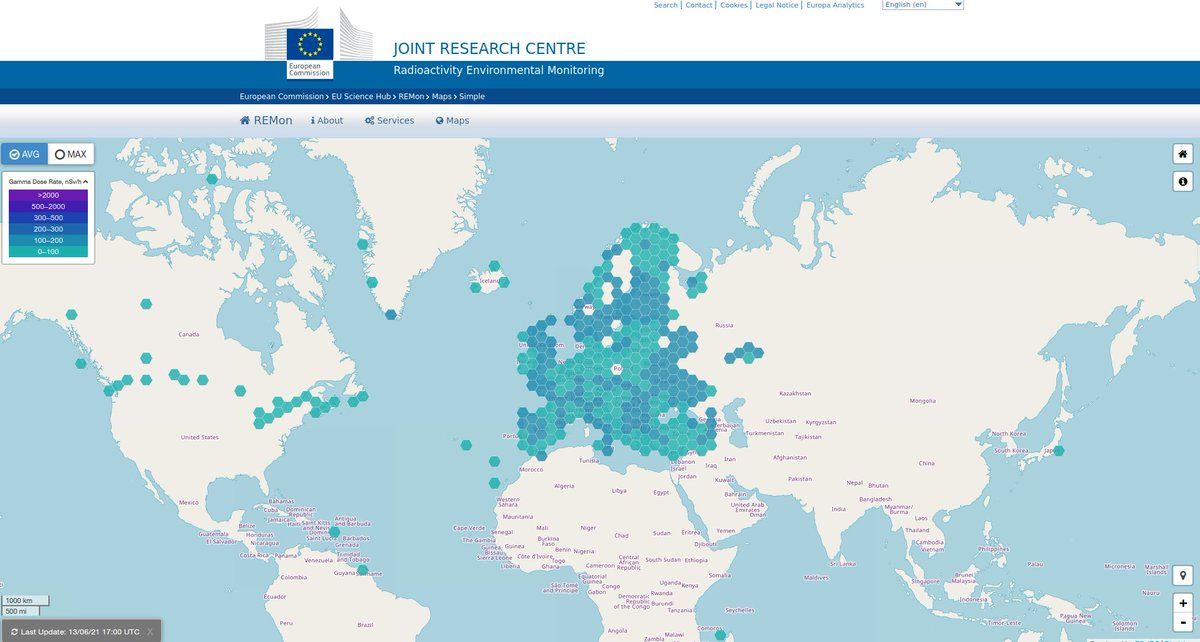Click the Libya label on the map
Screen dimensions: 1200x642
[x=619, y=490]
